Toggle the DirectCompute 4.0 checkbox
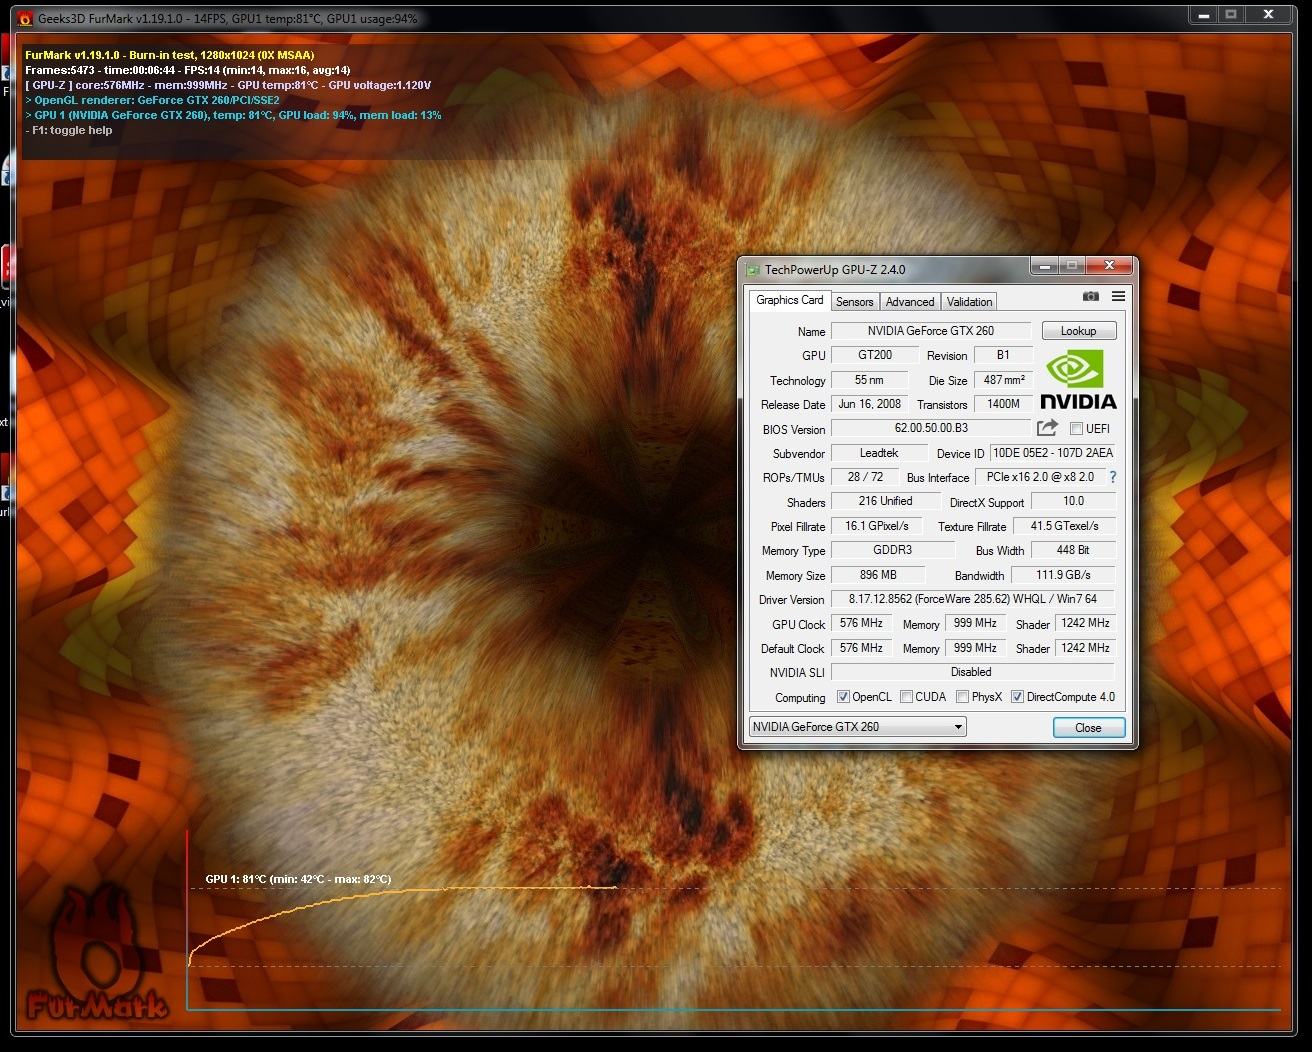Image resolution: width=1312 pixels, height=1052 pixels. [1017, 697]
